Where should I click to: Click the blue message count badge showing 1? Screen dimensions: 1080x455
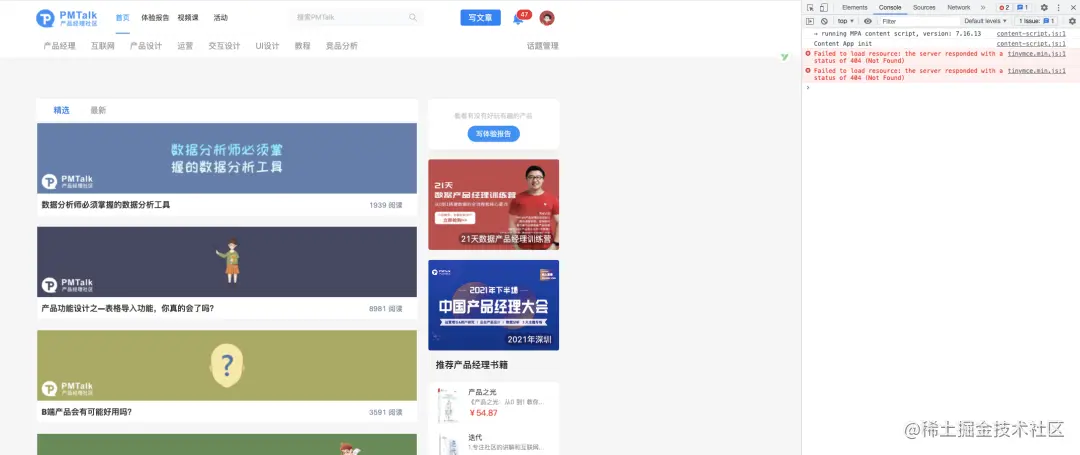click(x=1023, y=8)
